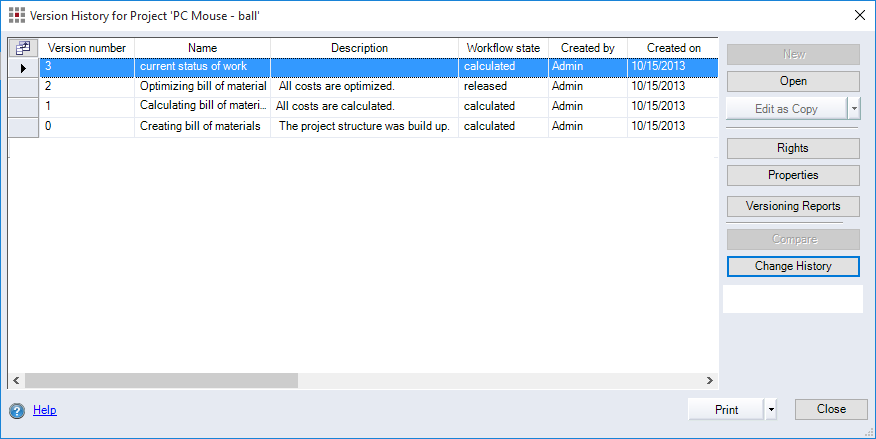
Task: Click the Close button at bottom right
Action: (x=831, y=409)
